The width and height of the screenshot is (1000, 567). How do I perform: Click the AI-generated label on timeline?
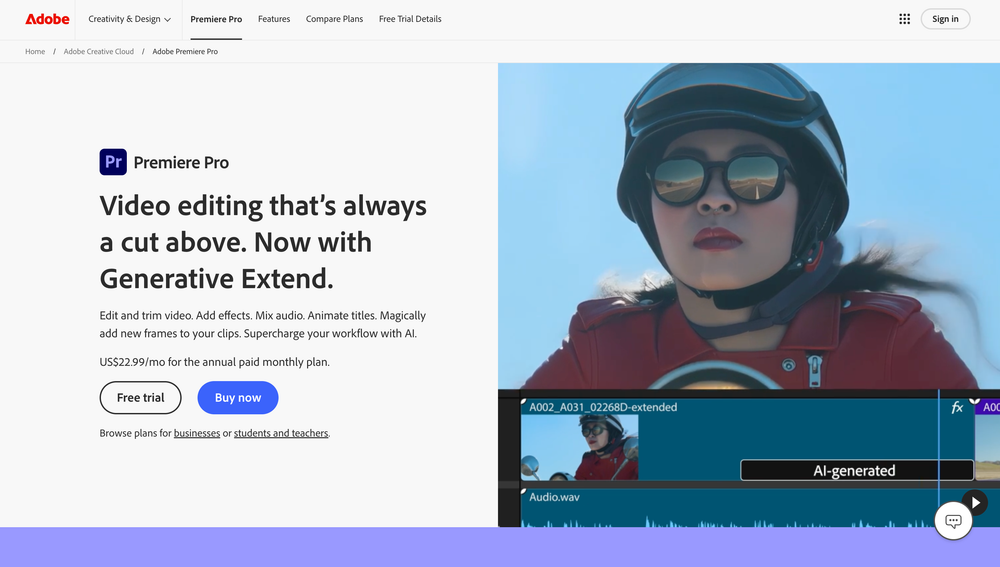(857, 470)
